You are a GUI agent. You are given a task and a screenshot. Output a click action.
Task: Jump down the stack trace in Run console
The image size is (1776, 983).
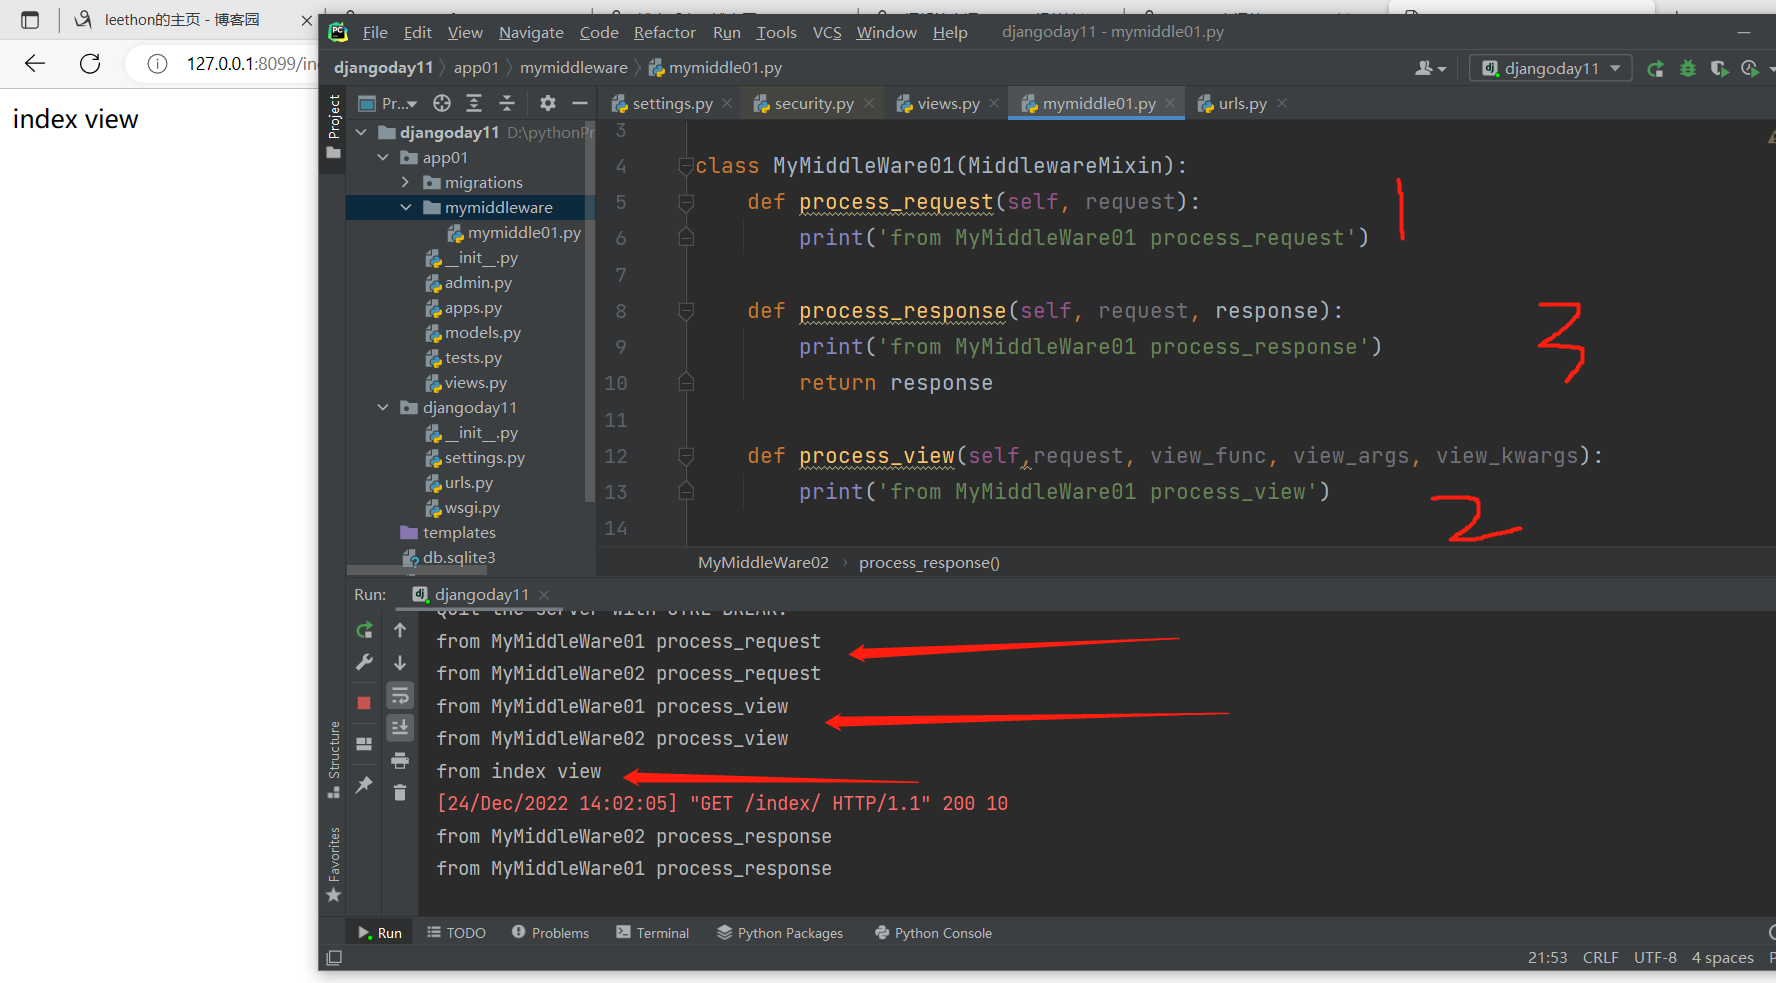coord(400,663)
